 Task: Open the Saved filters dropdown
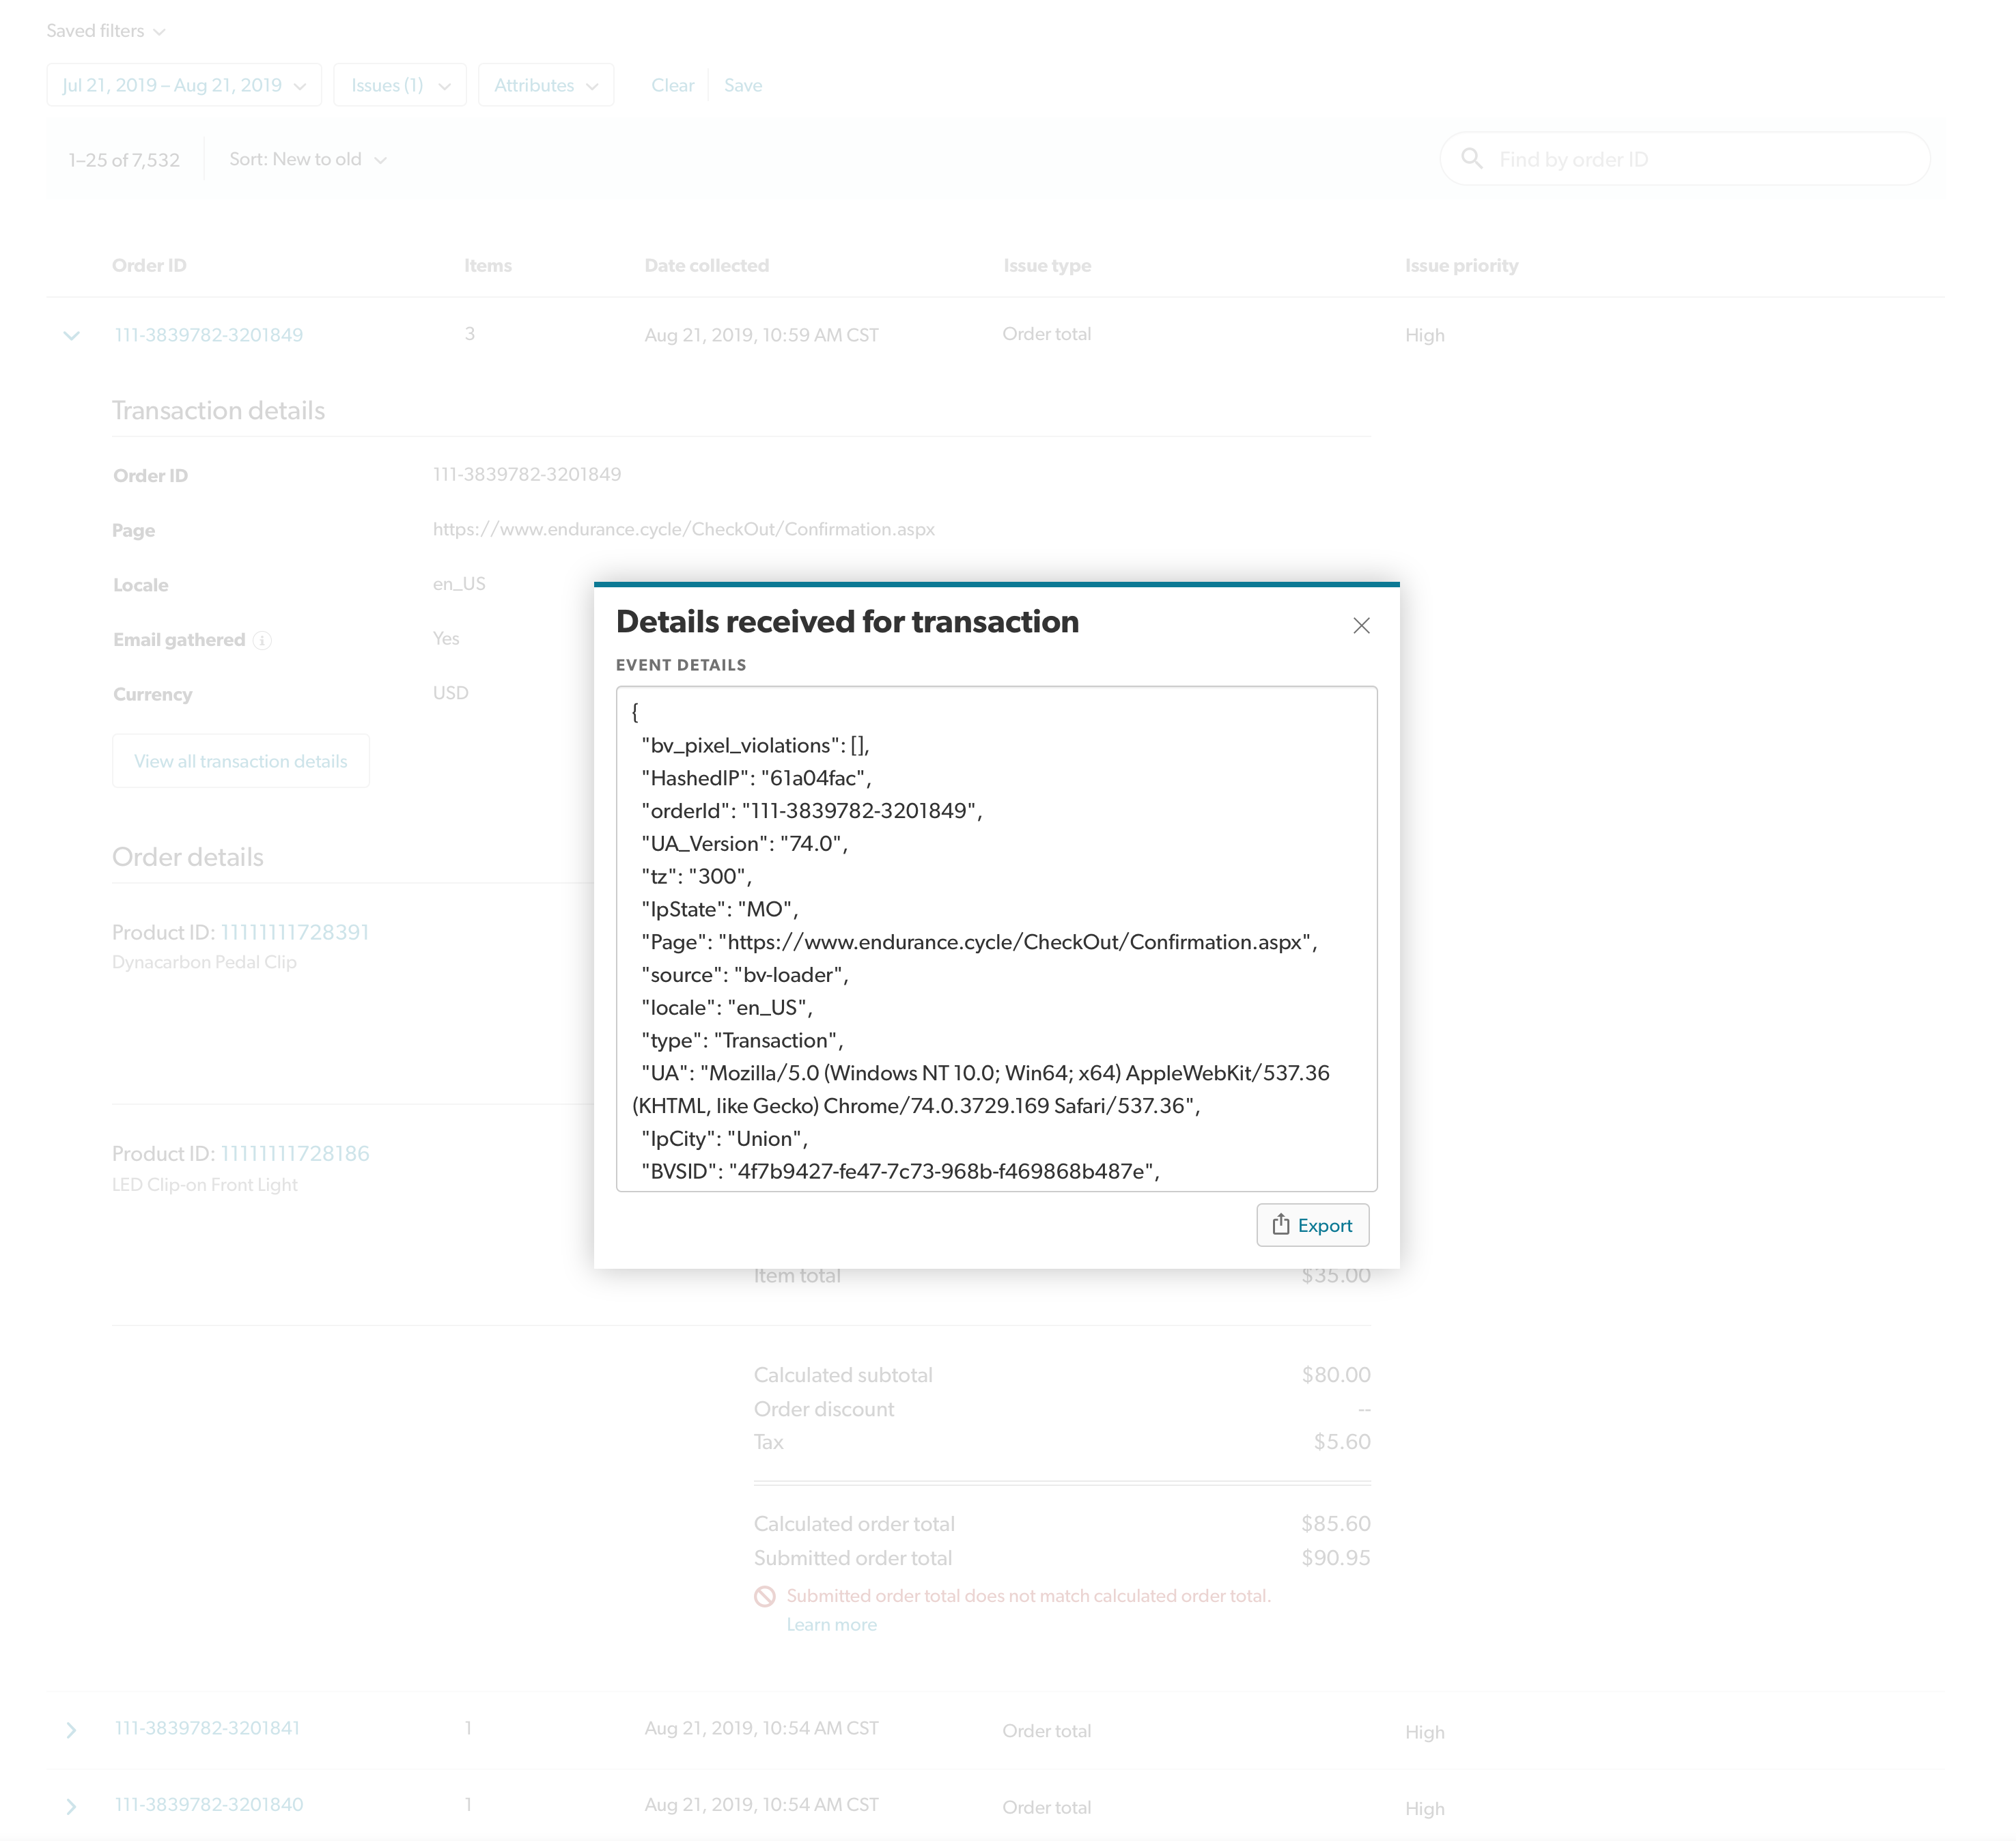pyautogui.click(x=105, y=31)
